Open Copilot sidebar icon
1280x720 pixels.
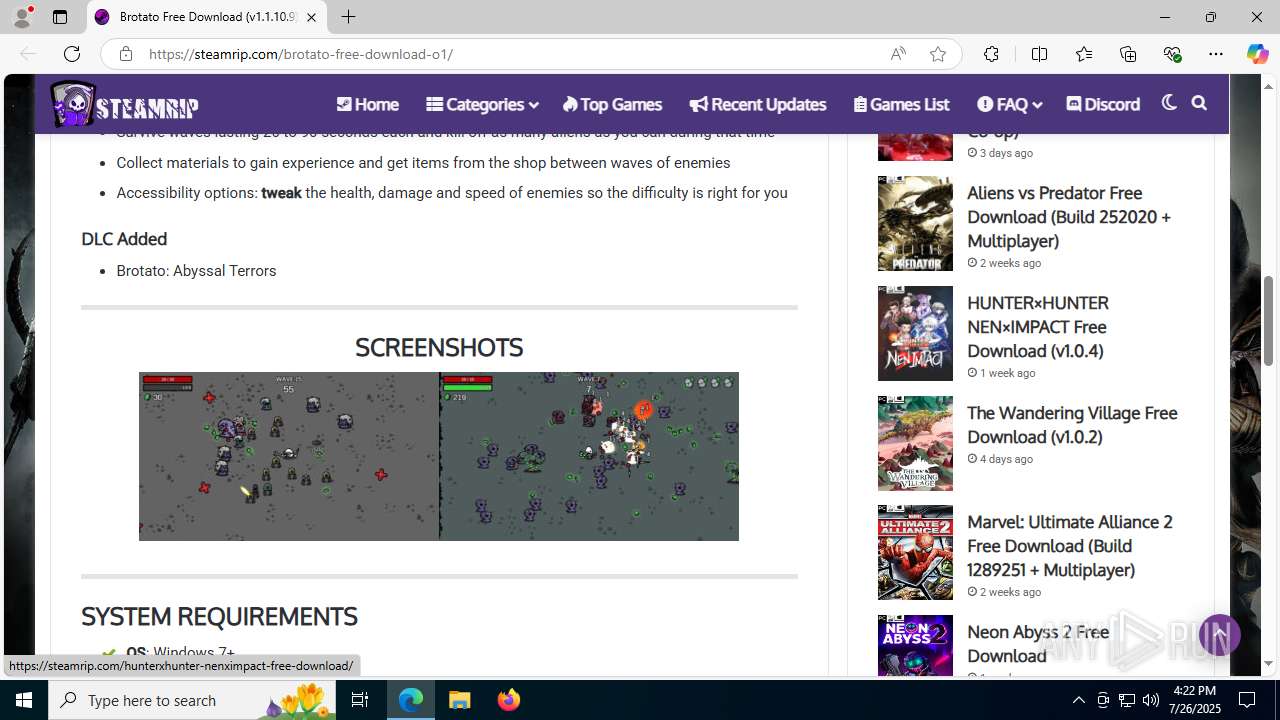coord(1257,54)
